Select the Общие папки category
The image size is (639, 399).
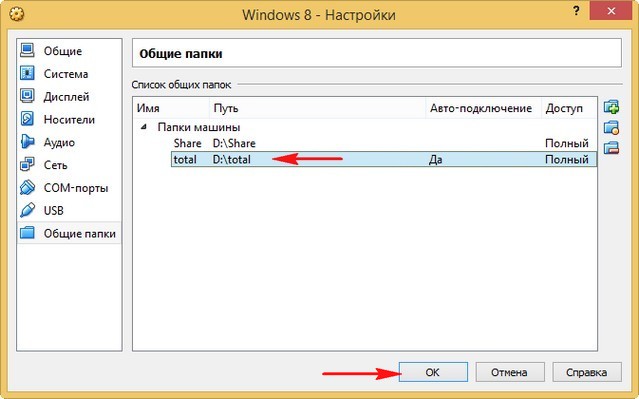tap(69, 233)
